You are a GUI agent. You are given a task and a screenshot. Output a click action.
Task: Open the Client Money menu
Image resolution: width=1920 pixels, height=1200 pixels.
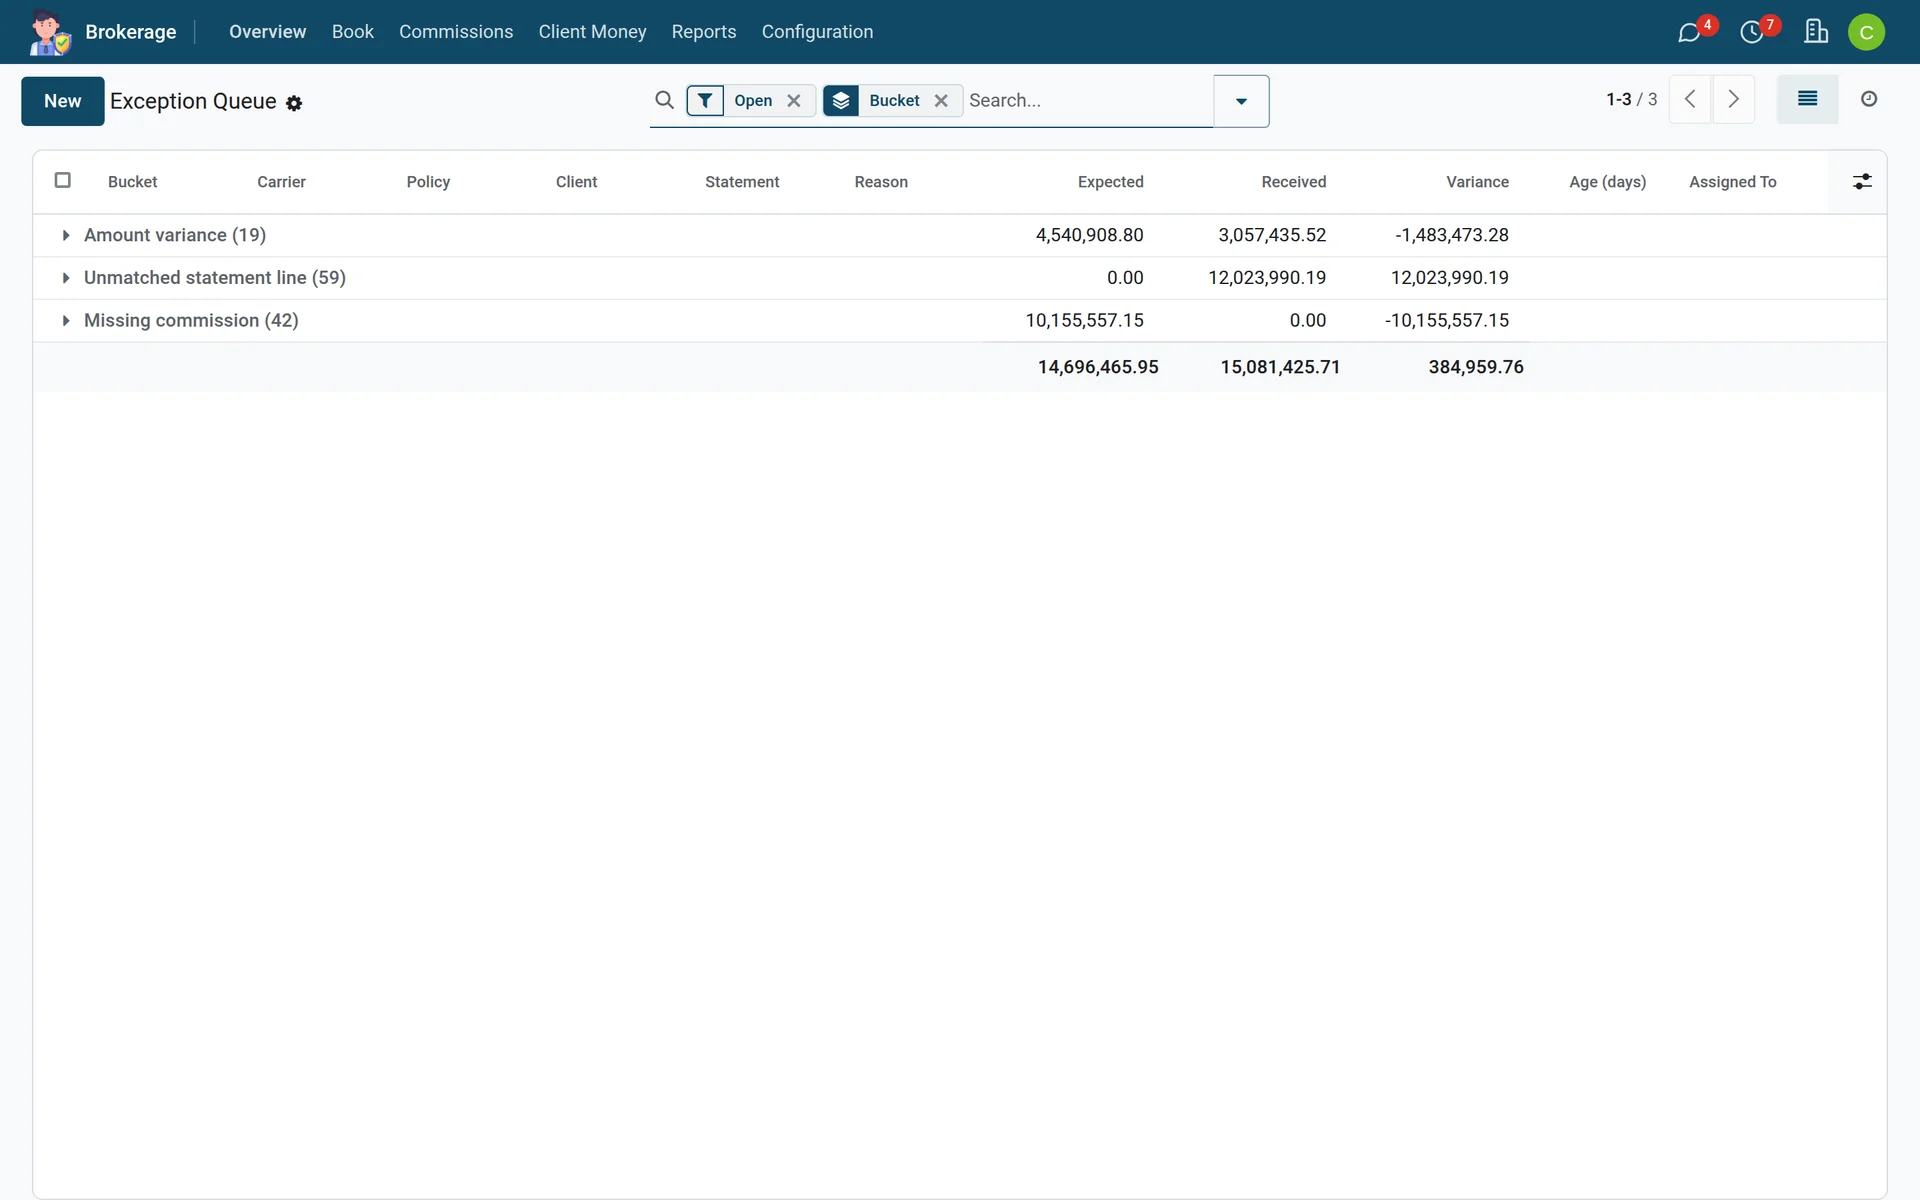point(592,32)
